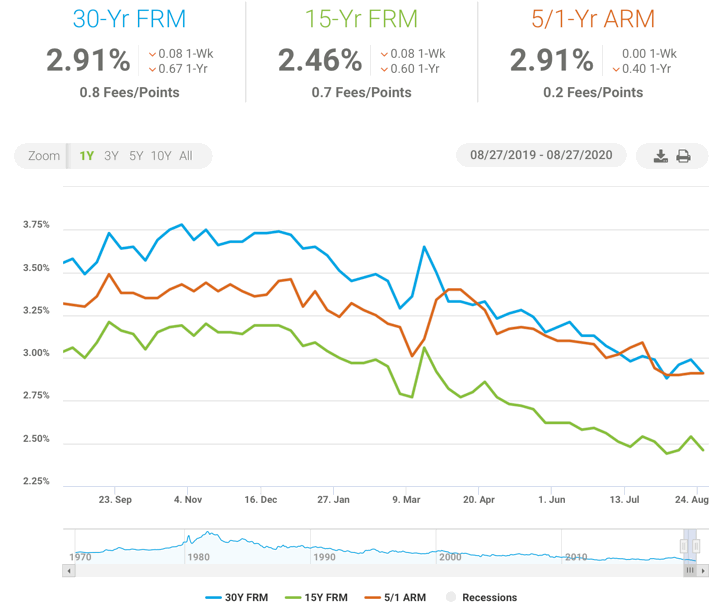Viewport: 720px width, 612px height.
Task: Set the zoom range to 5Y
Action: point(136,156)
